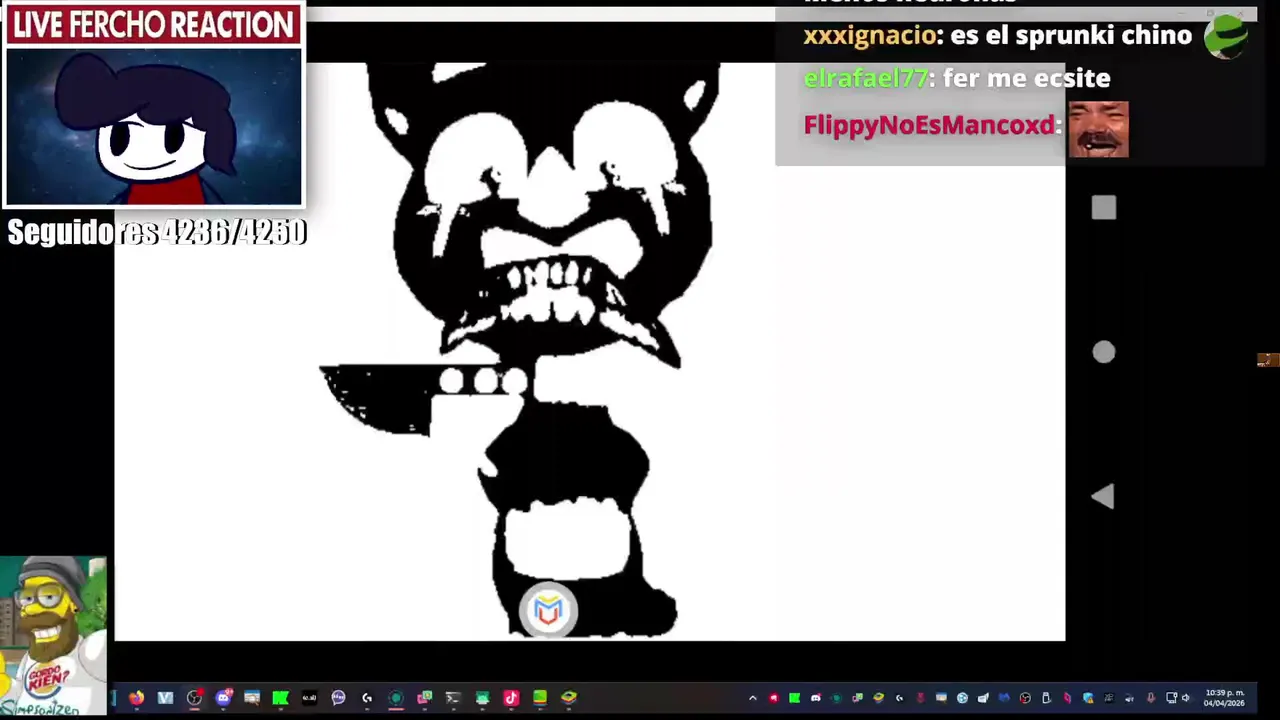Show hidden system tray icons chevron
This screenshot has height=720, width=1280.
click(x=753, y=698)
